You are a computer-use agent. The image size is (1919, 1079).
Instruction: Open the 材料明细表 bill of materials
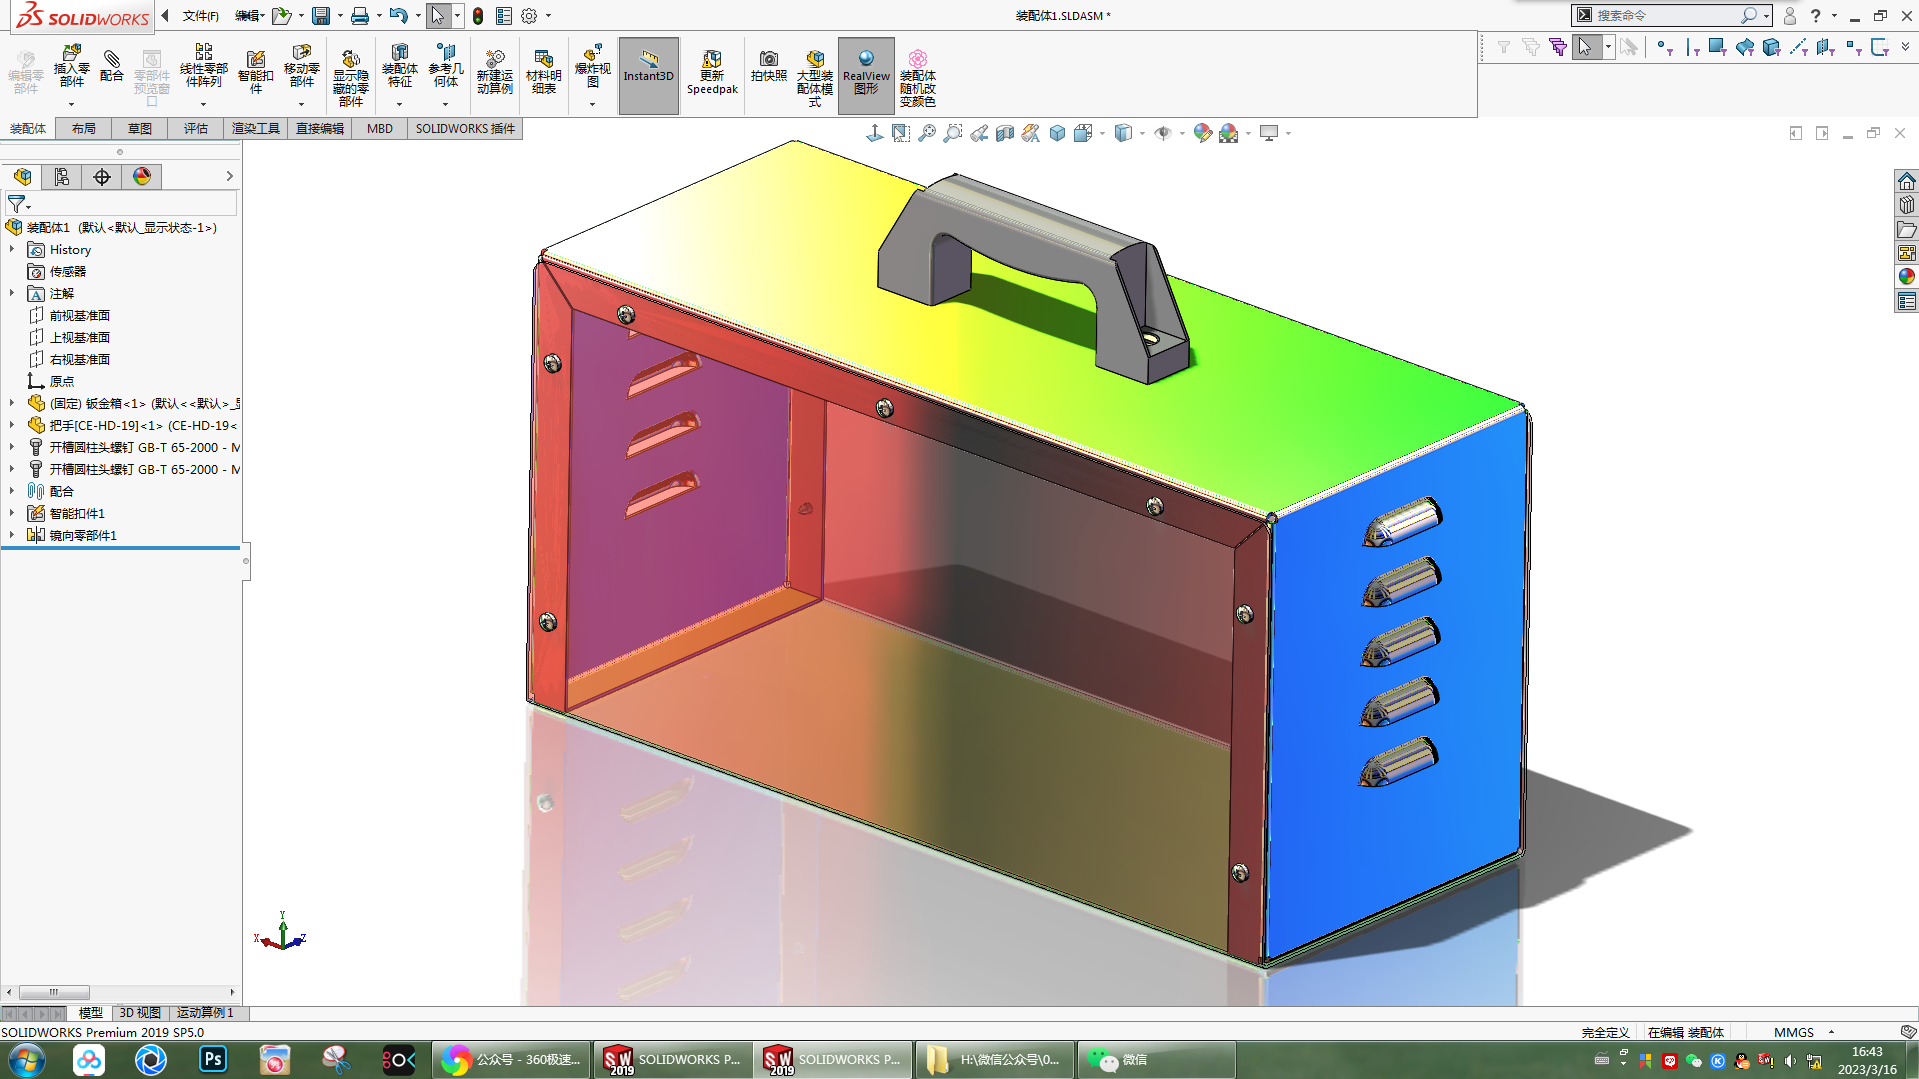click(x=543, y=72)
